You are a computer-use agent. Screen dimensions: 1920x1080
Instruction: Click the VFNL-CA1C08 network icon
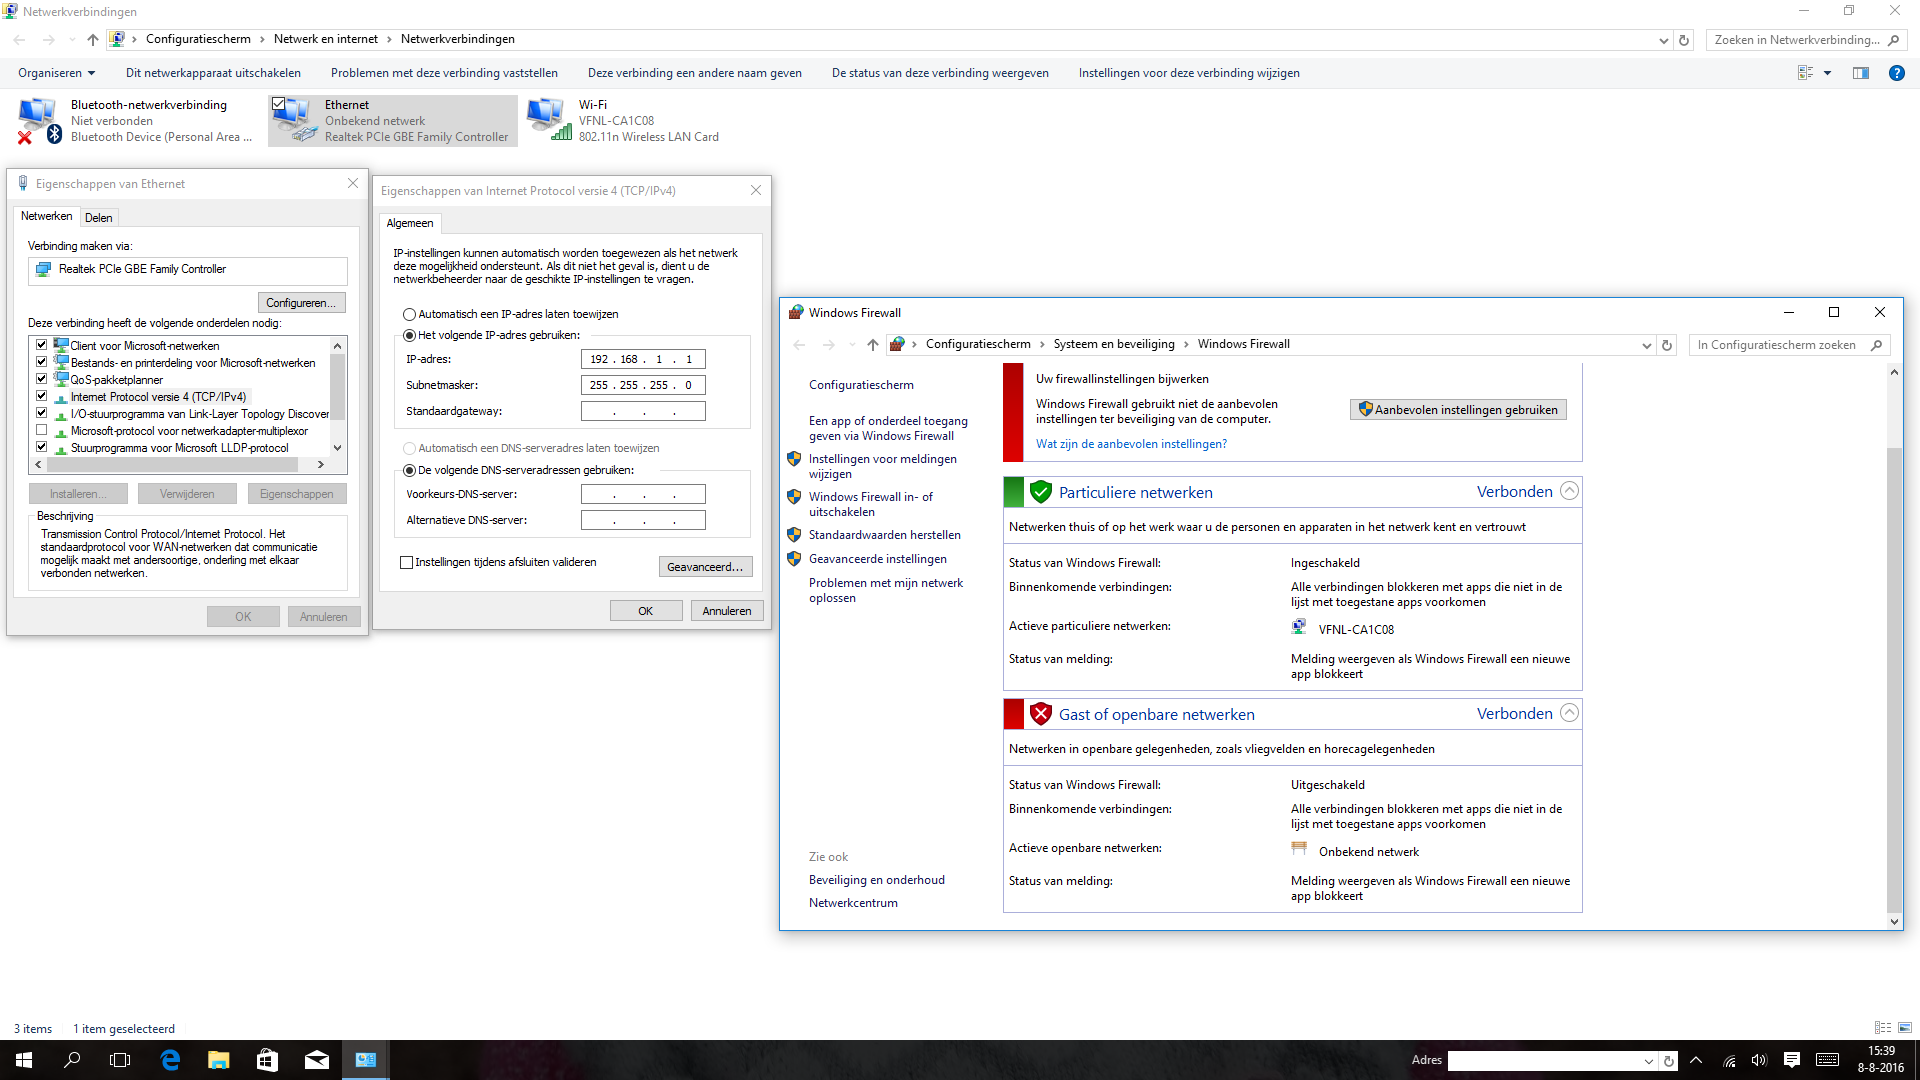point(1299,627)
